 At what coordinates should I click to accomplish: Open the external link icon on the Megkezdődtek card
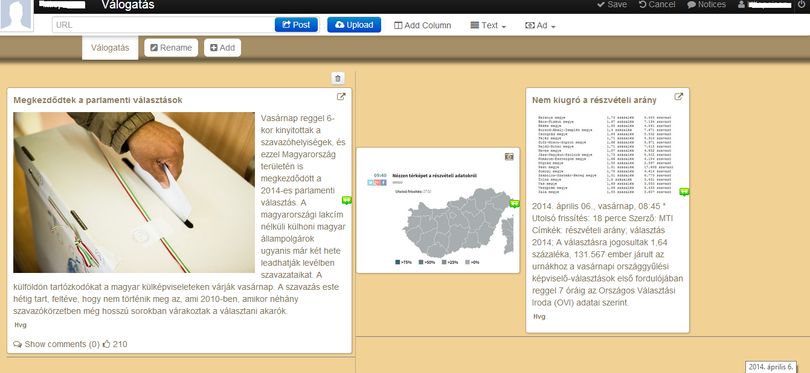pos(341,97)
